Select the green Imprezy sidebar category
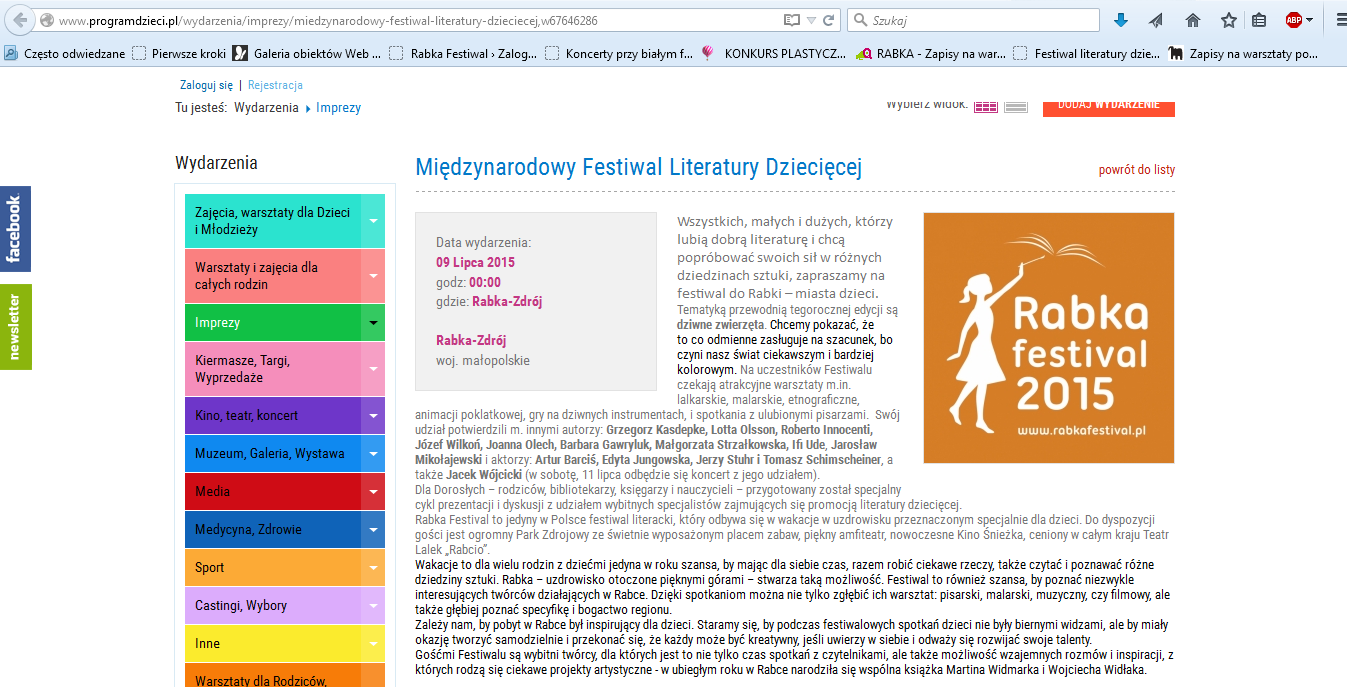 click(x=273, y=323)
